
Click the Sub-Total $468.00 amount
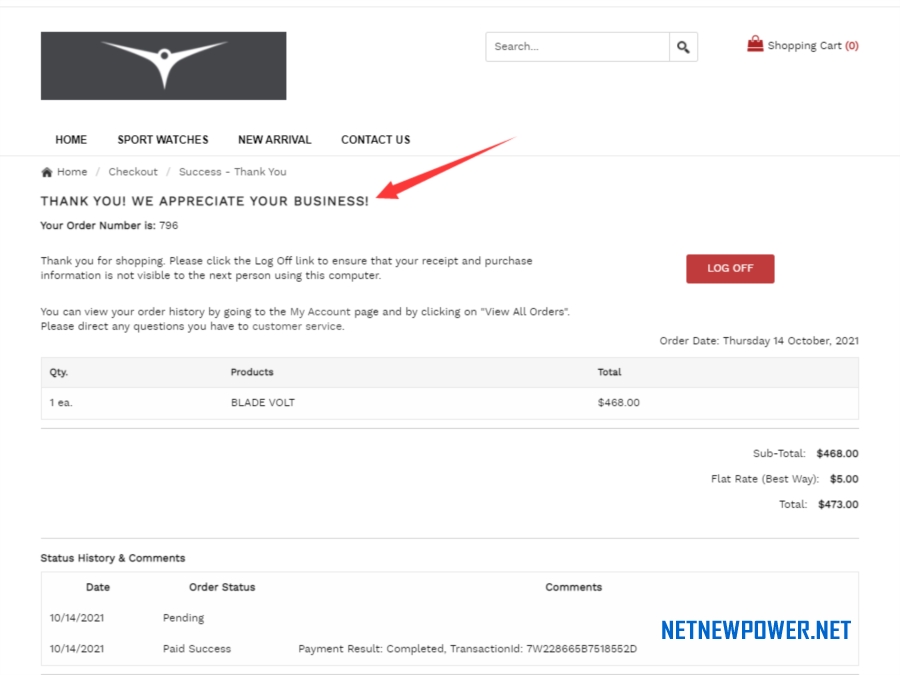(x=837, y=453)
